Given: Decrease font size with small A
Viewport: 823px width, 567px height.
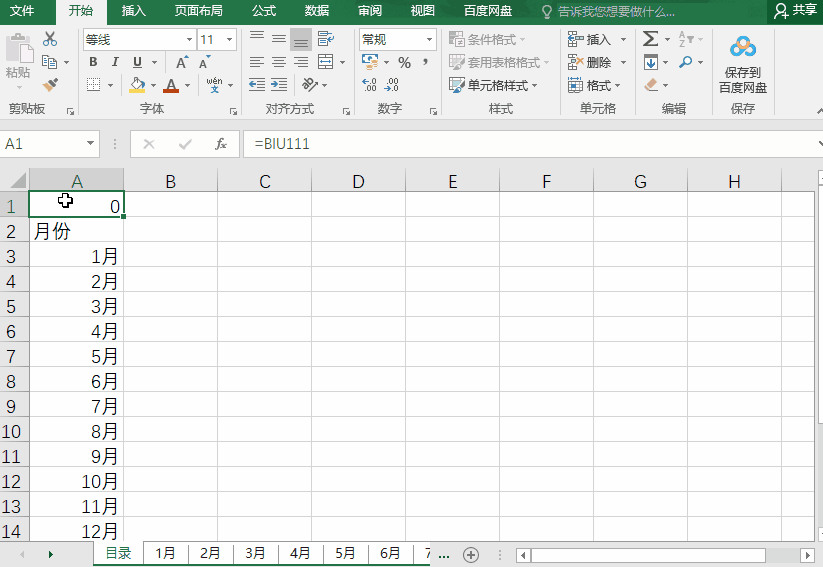Looking at the screenshot, I should (x=204, y=62).
